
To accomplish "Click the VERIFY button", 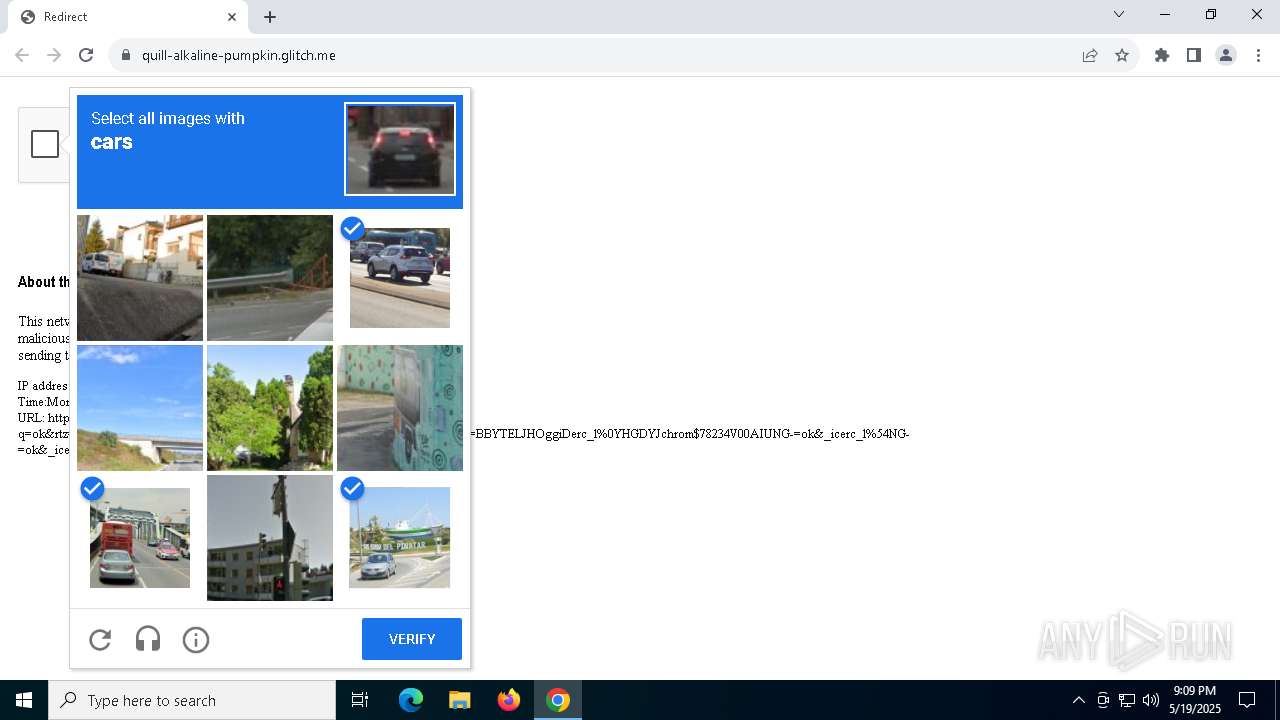I will click(x=412, y=639).
